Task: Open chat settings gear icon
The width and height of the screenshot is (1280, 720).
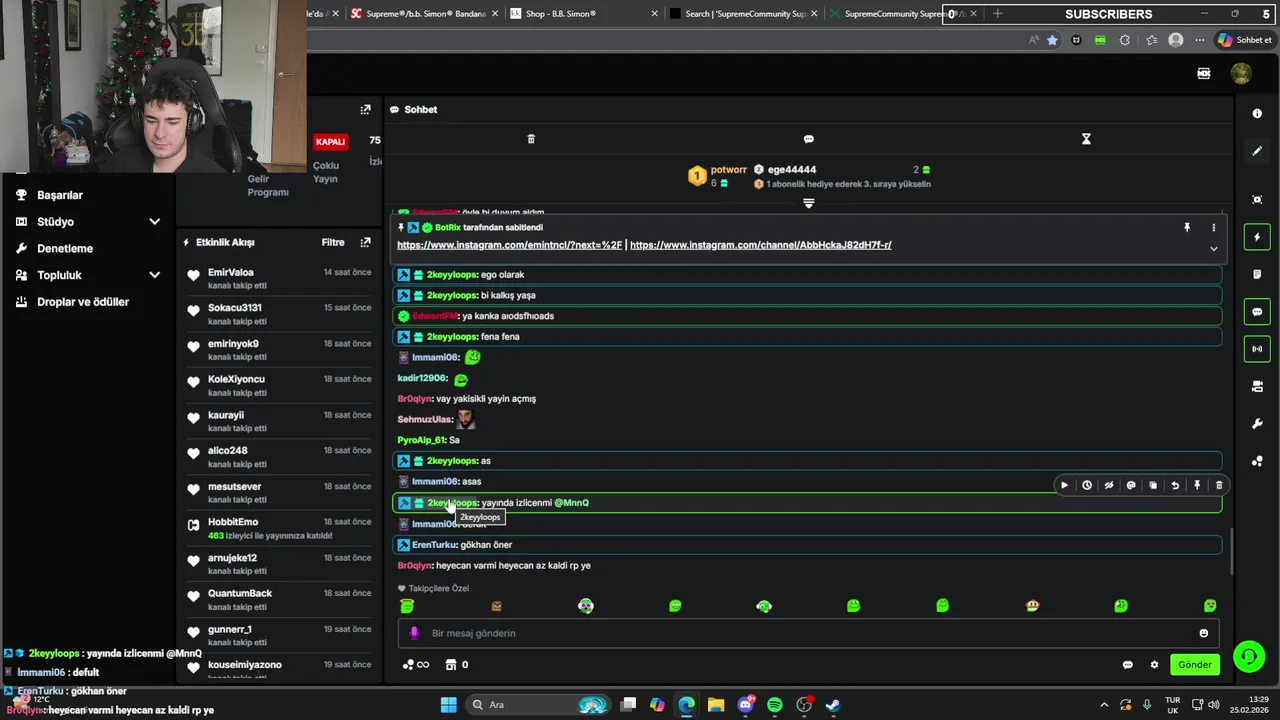Action: coord(1154,665)
